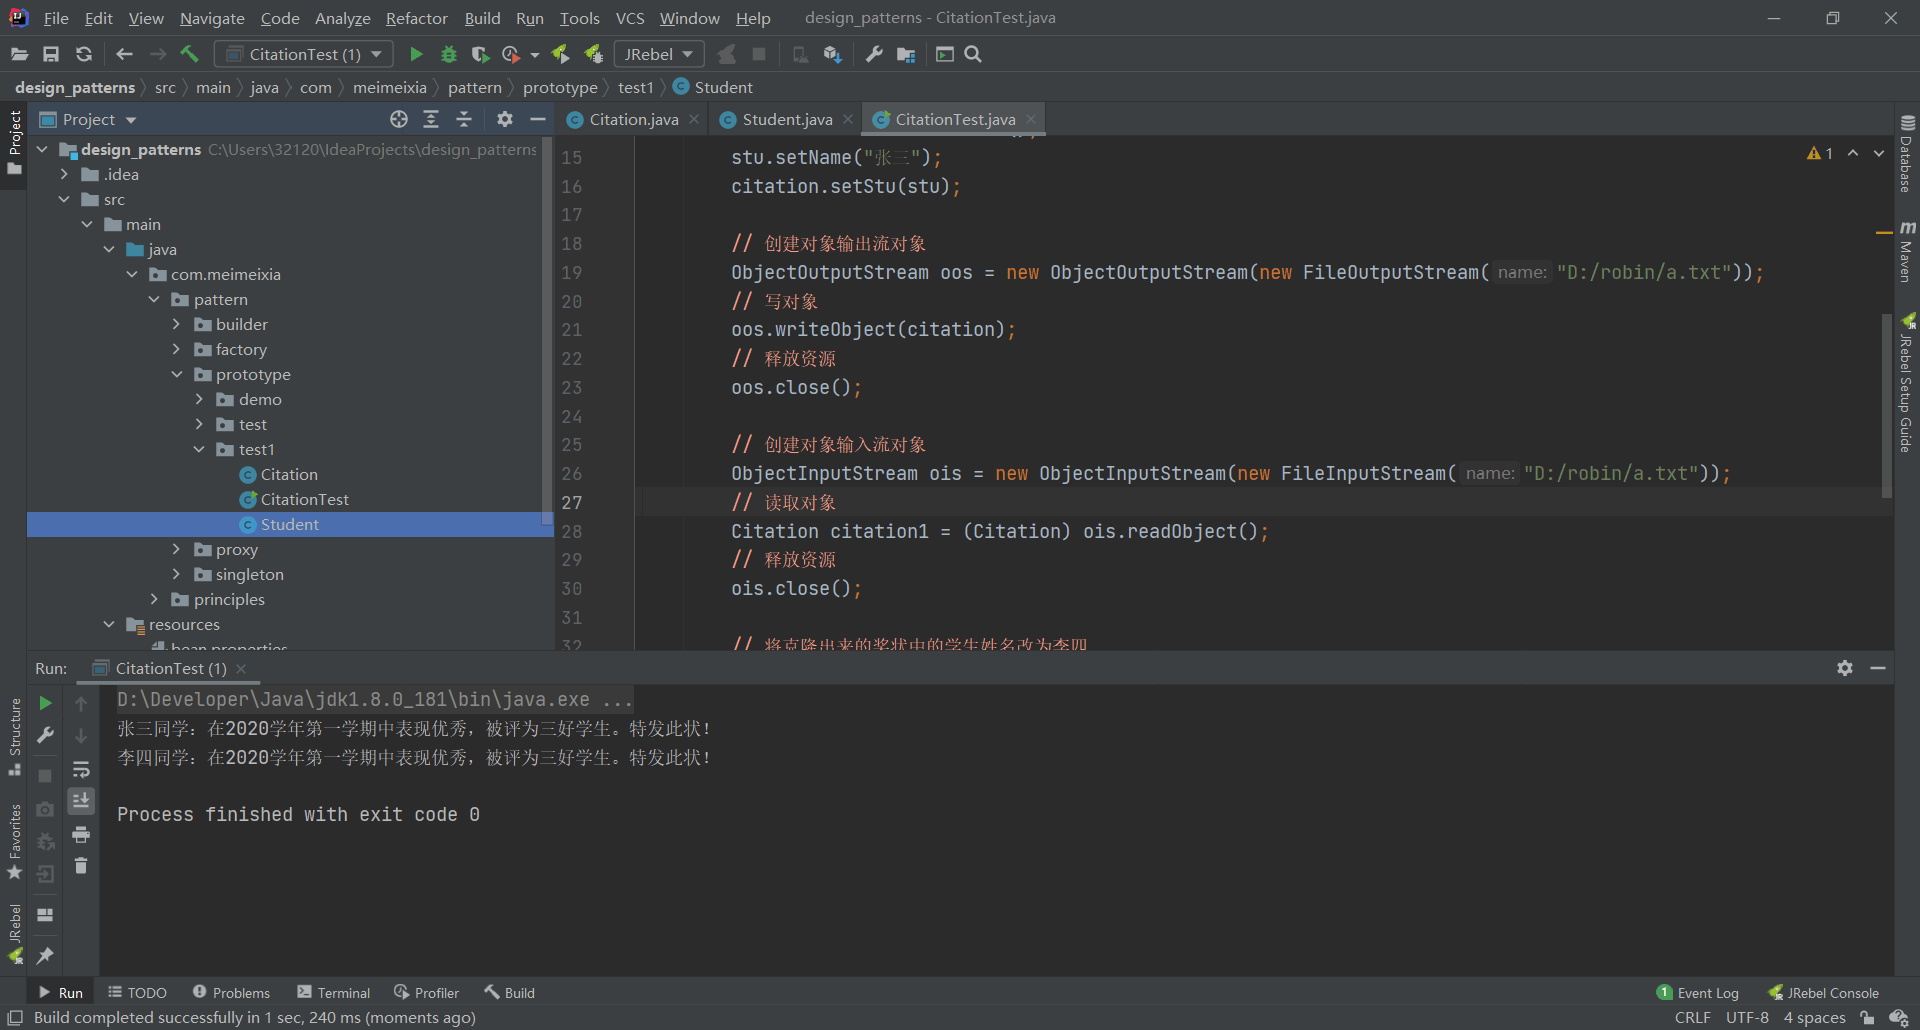Open the Refactor menu
The height and width of the screenshot is (1030, 1920).
click(x=416, y=18)
